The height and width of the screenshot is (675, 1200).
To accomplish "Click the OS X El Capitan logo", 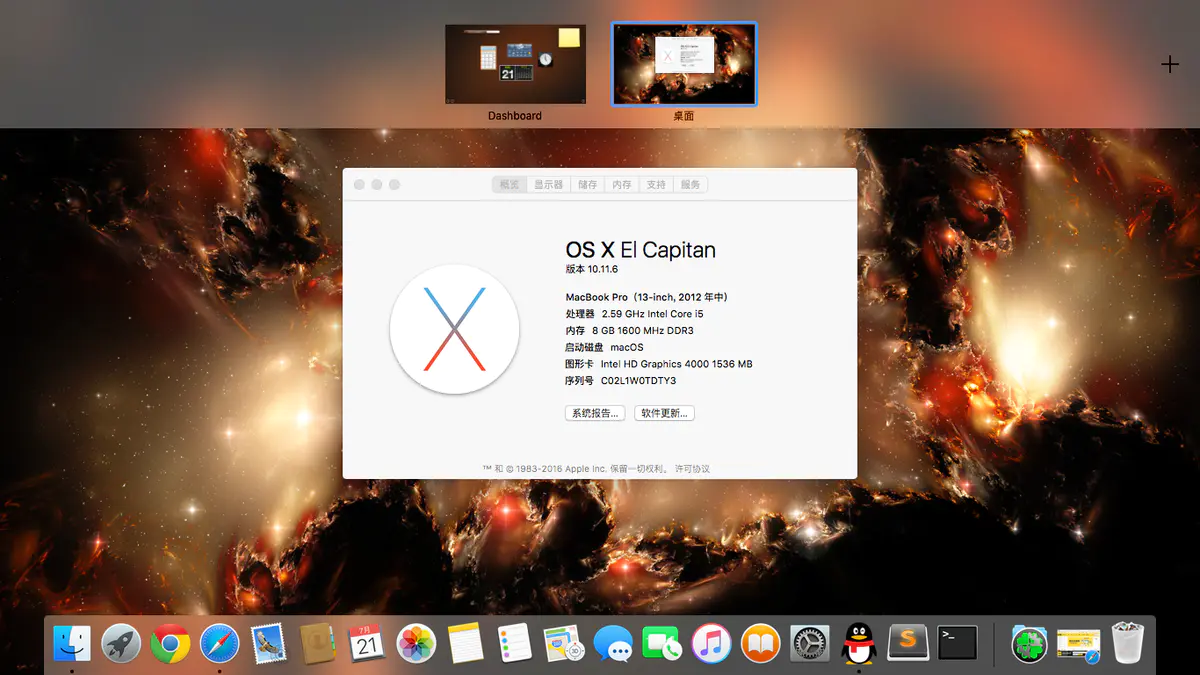I will click(455, 329).
